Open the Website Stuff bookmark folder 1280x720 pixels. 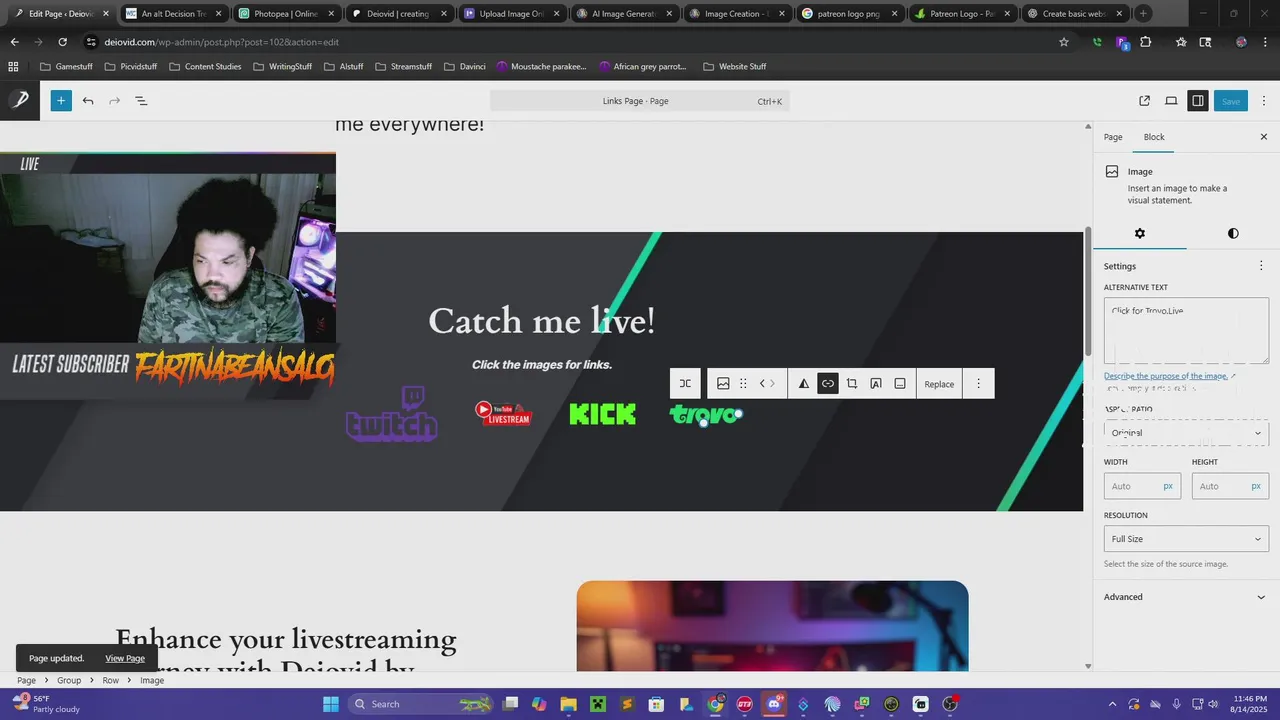[x=735, y=66]
